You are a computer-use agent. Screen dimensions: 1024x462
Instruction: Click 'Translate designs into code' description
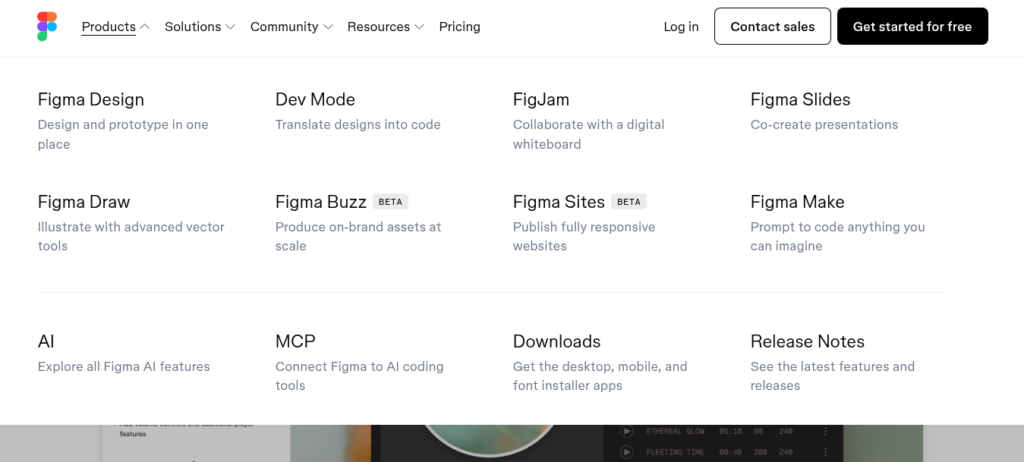pos(358,124)
